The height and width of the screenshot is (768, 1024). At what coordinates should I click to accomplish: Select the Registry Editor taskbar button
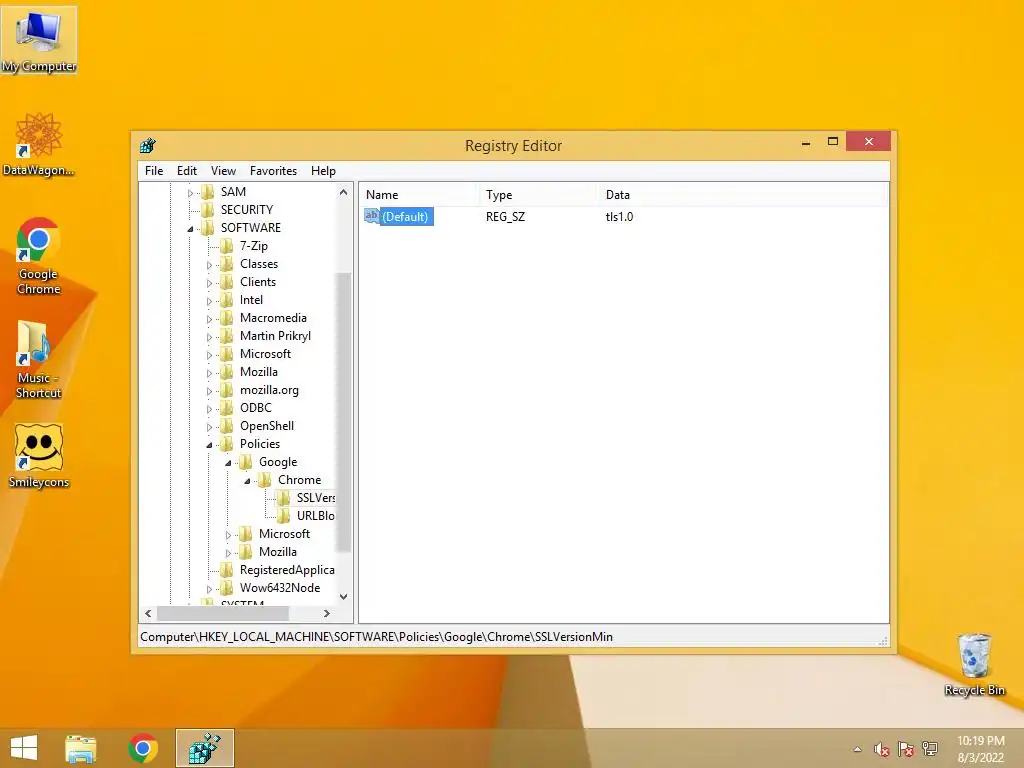pos(204,748)
